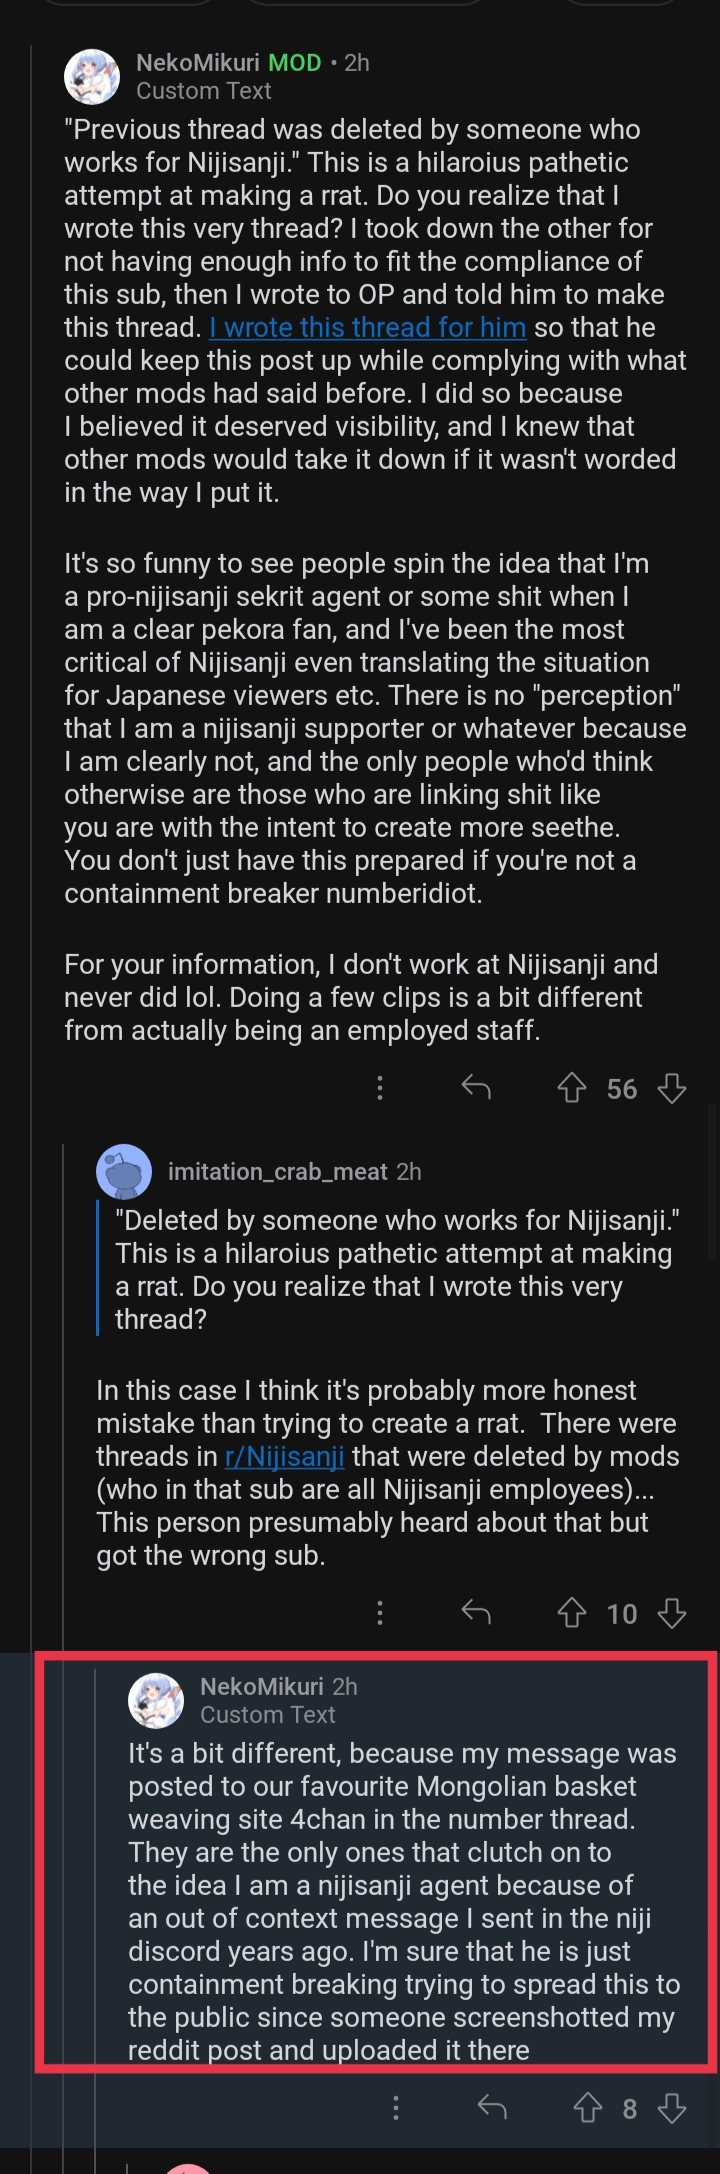Open options menu for the 8-point reply

click(396, 2109)
